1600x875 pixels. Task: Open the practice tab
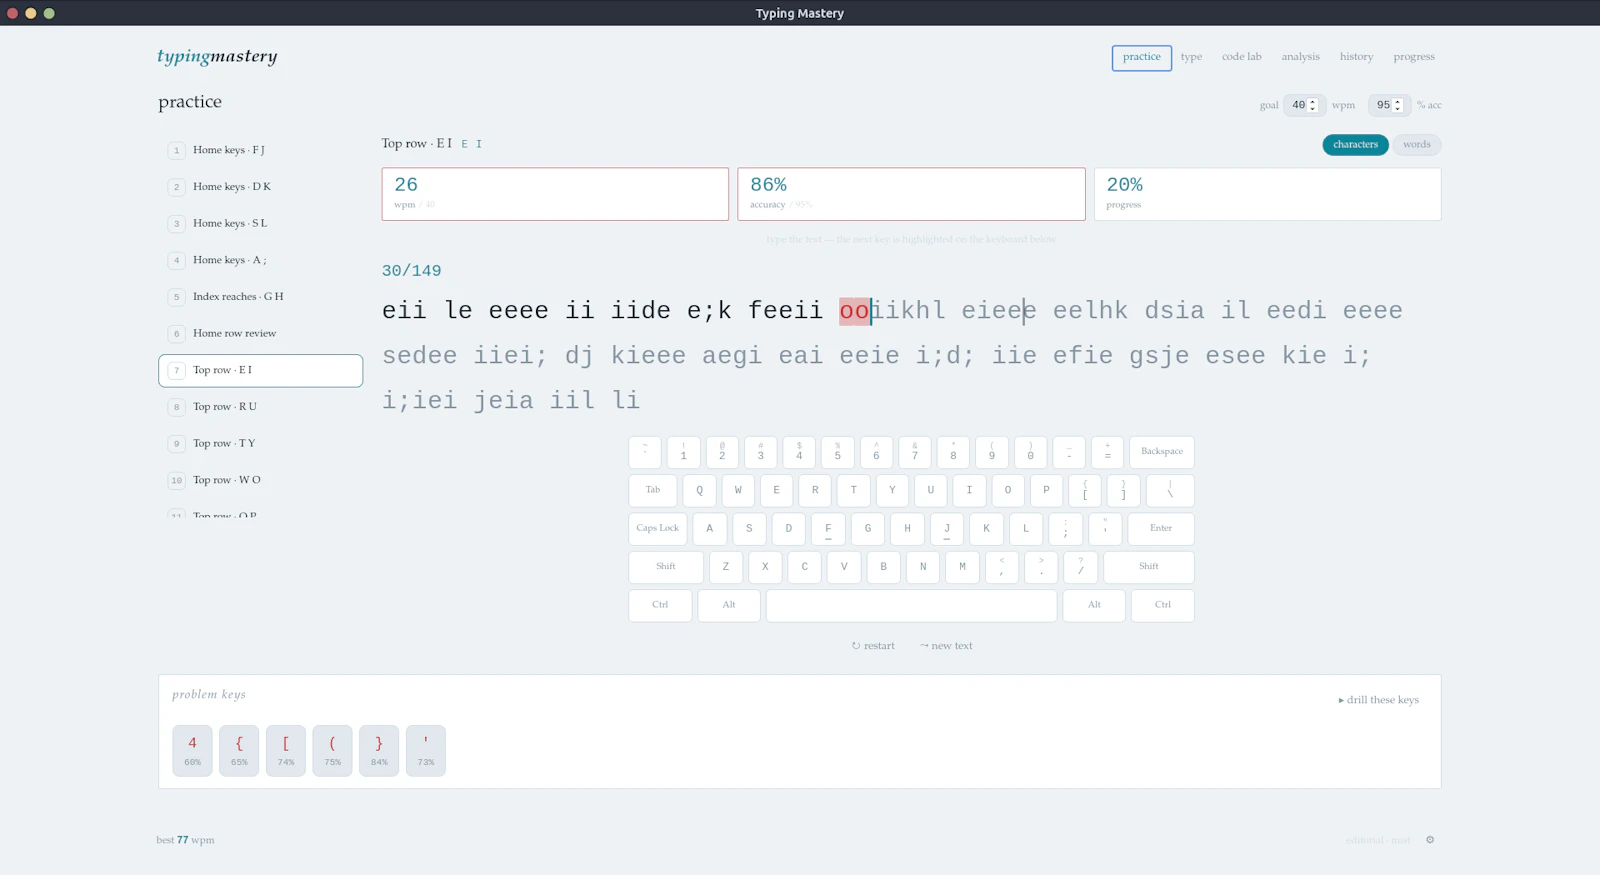click(x=1141, y=57)
